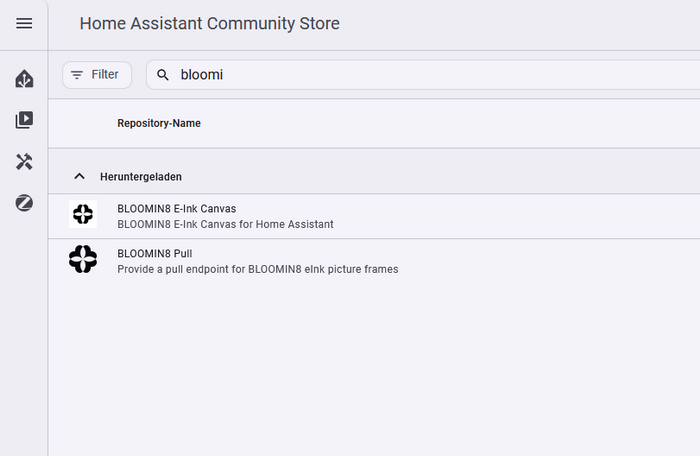This screenshot has height=456, width=700.
Task: Click the Heruntergeladen group label
Action: point(141,177)
